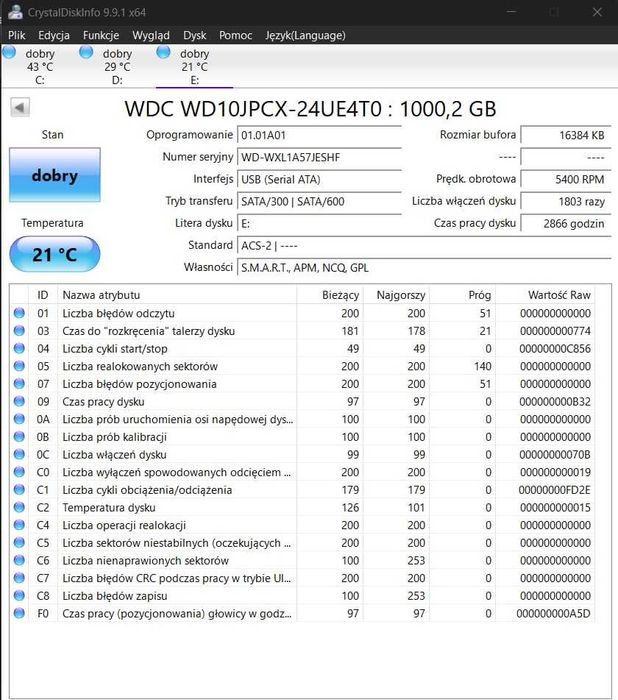Click the power-on hours 2866 godzin
The image size is (618, 700).
[566, 224]
